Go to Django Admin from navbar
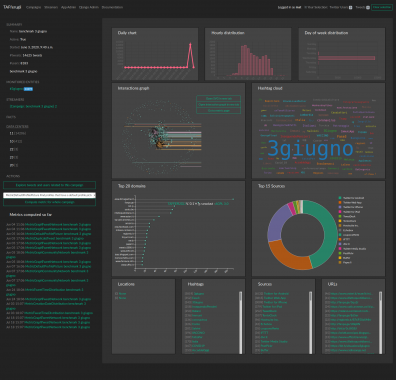The width and height of the screenshot is (396, 380). pyautogui.click(x=89, y=7)
